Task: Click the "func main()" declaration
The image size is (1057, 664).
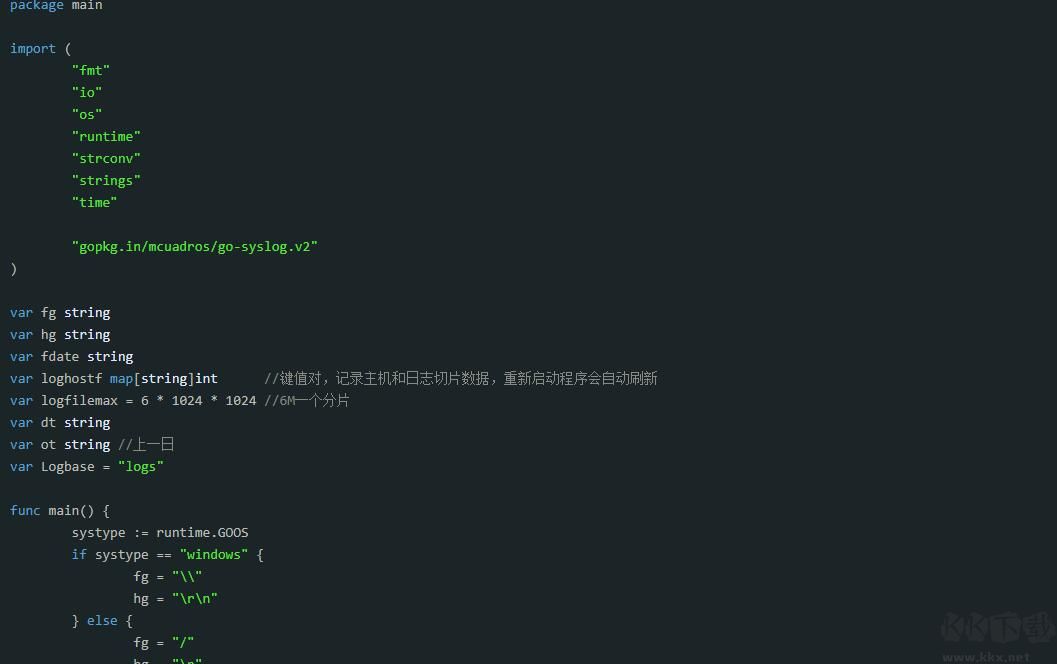Action: pyautogui.click(x=56, y=510)
